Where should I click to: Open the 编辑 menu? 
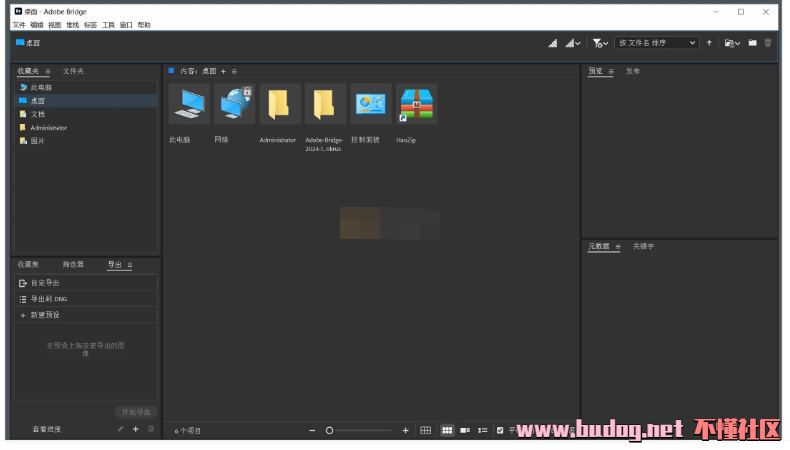(x=37, y=25)
